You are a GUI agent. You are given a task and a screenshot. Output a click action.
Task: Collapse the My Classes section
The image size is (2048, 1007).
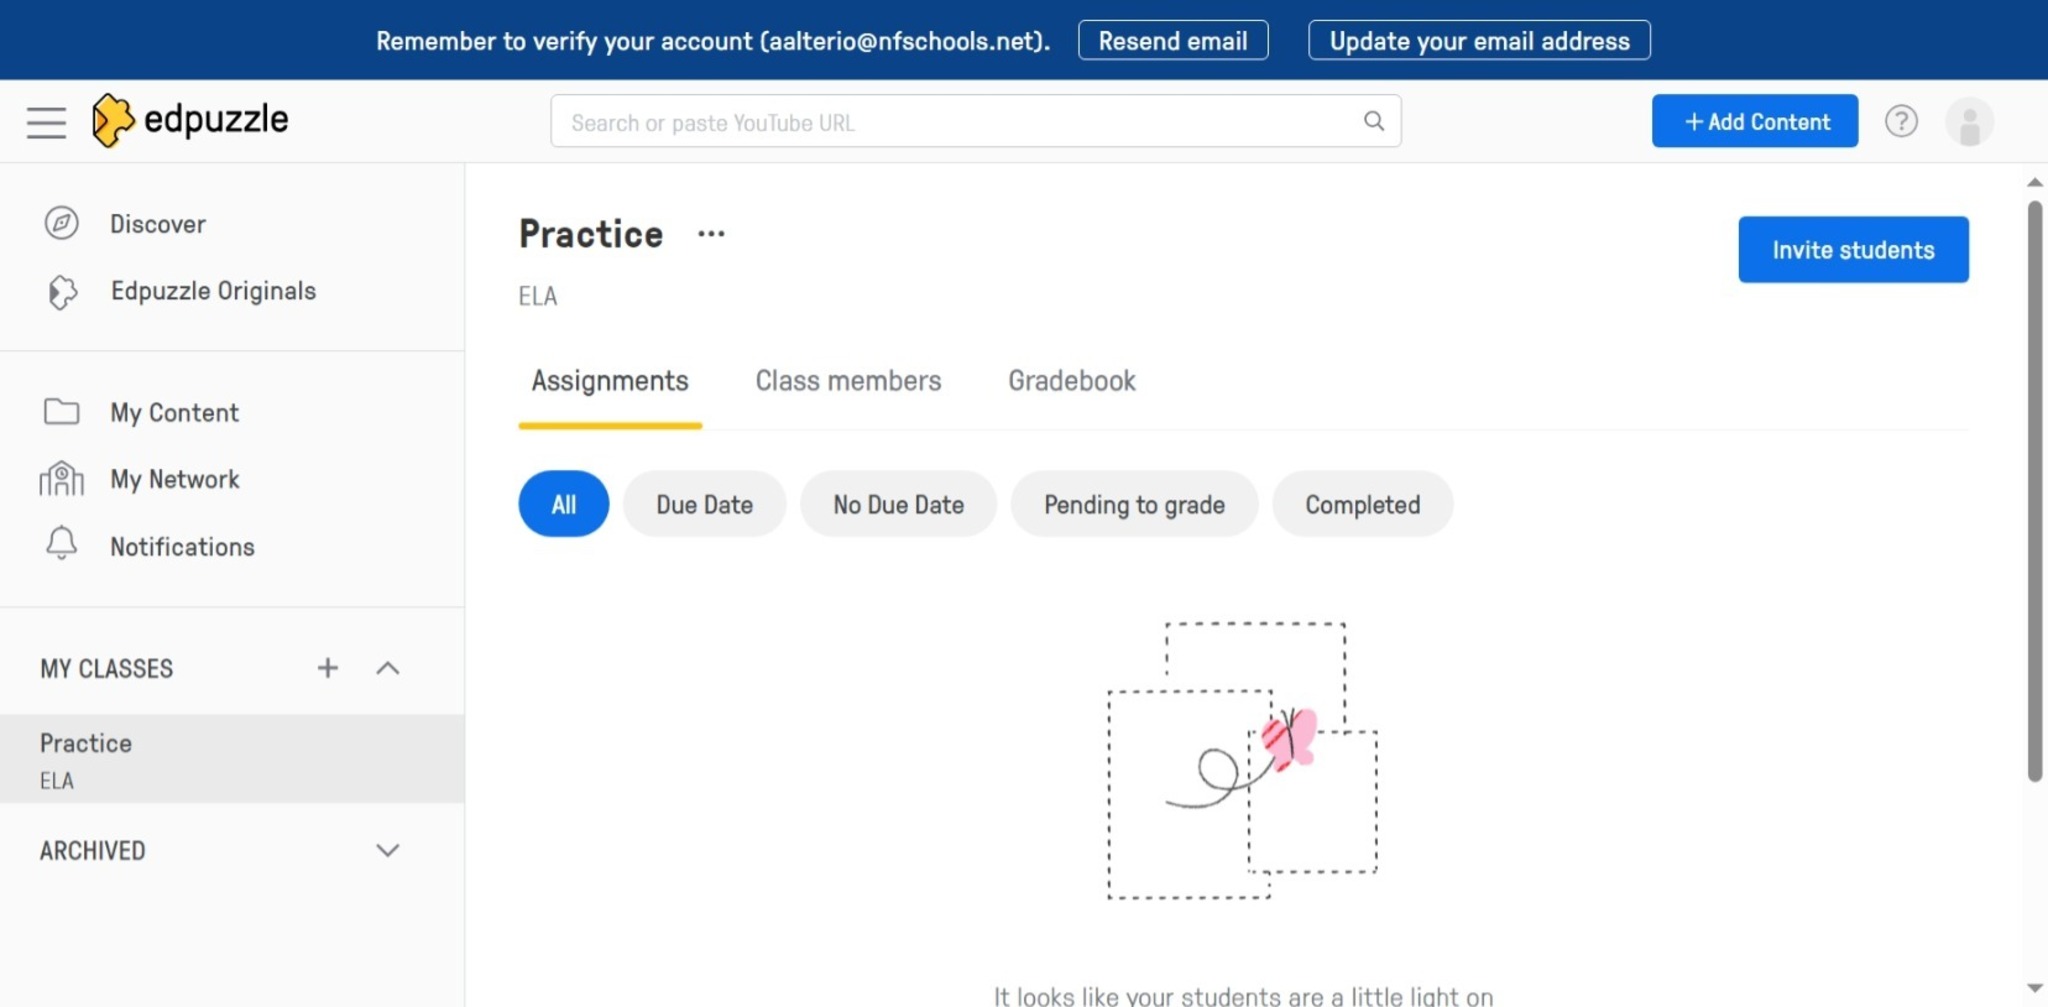(388, 668)
